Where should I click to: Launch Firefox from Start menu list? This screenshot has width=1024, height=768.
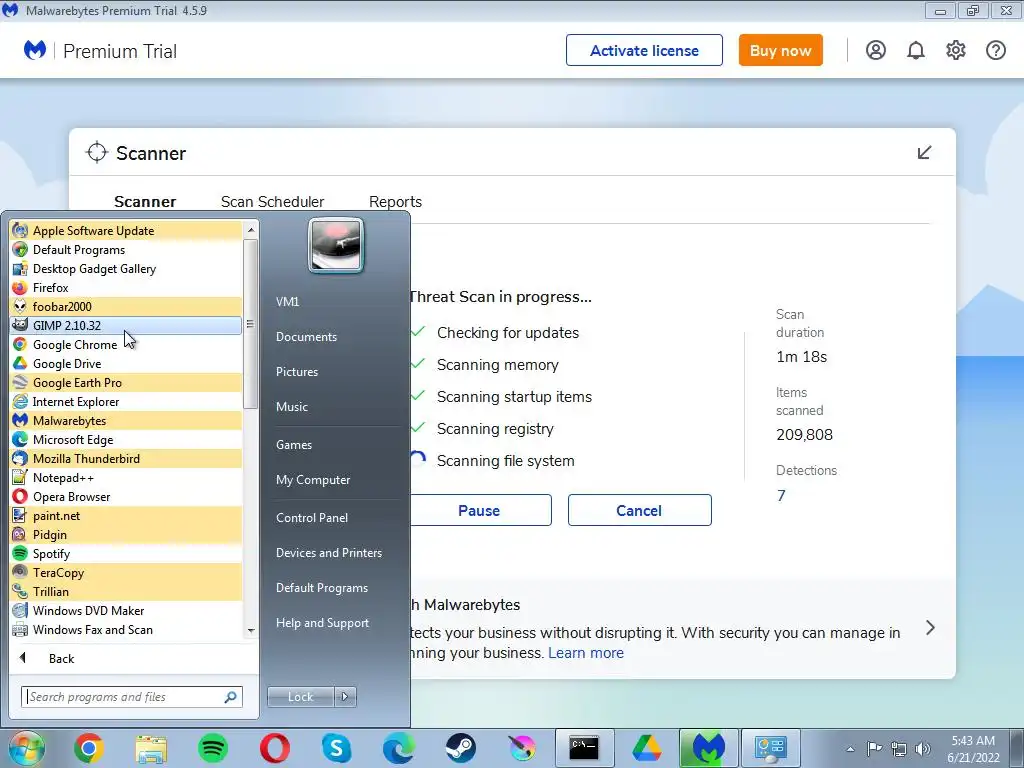[126, 287]
